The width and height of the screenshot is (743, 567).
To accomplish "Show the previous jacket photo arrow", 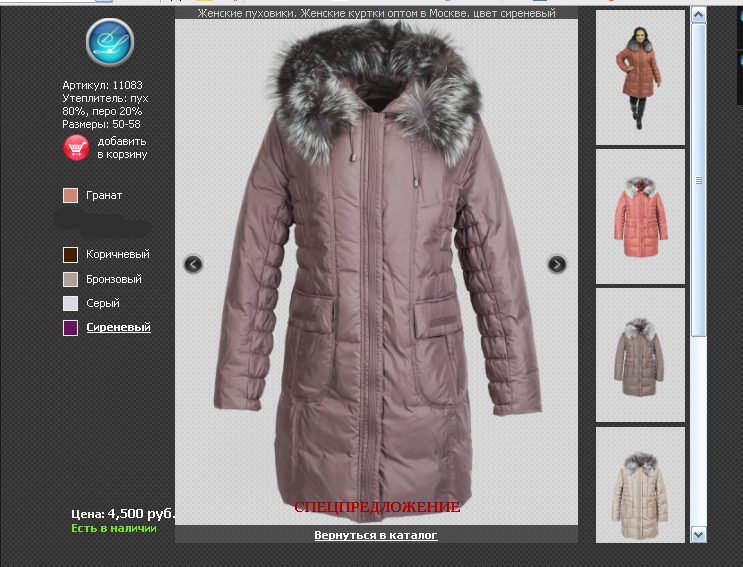I will click(194, 264).
